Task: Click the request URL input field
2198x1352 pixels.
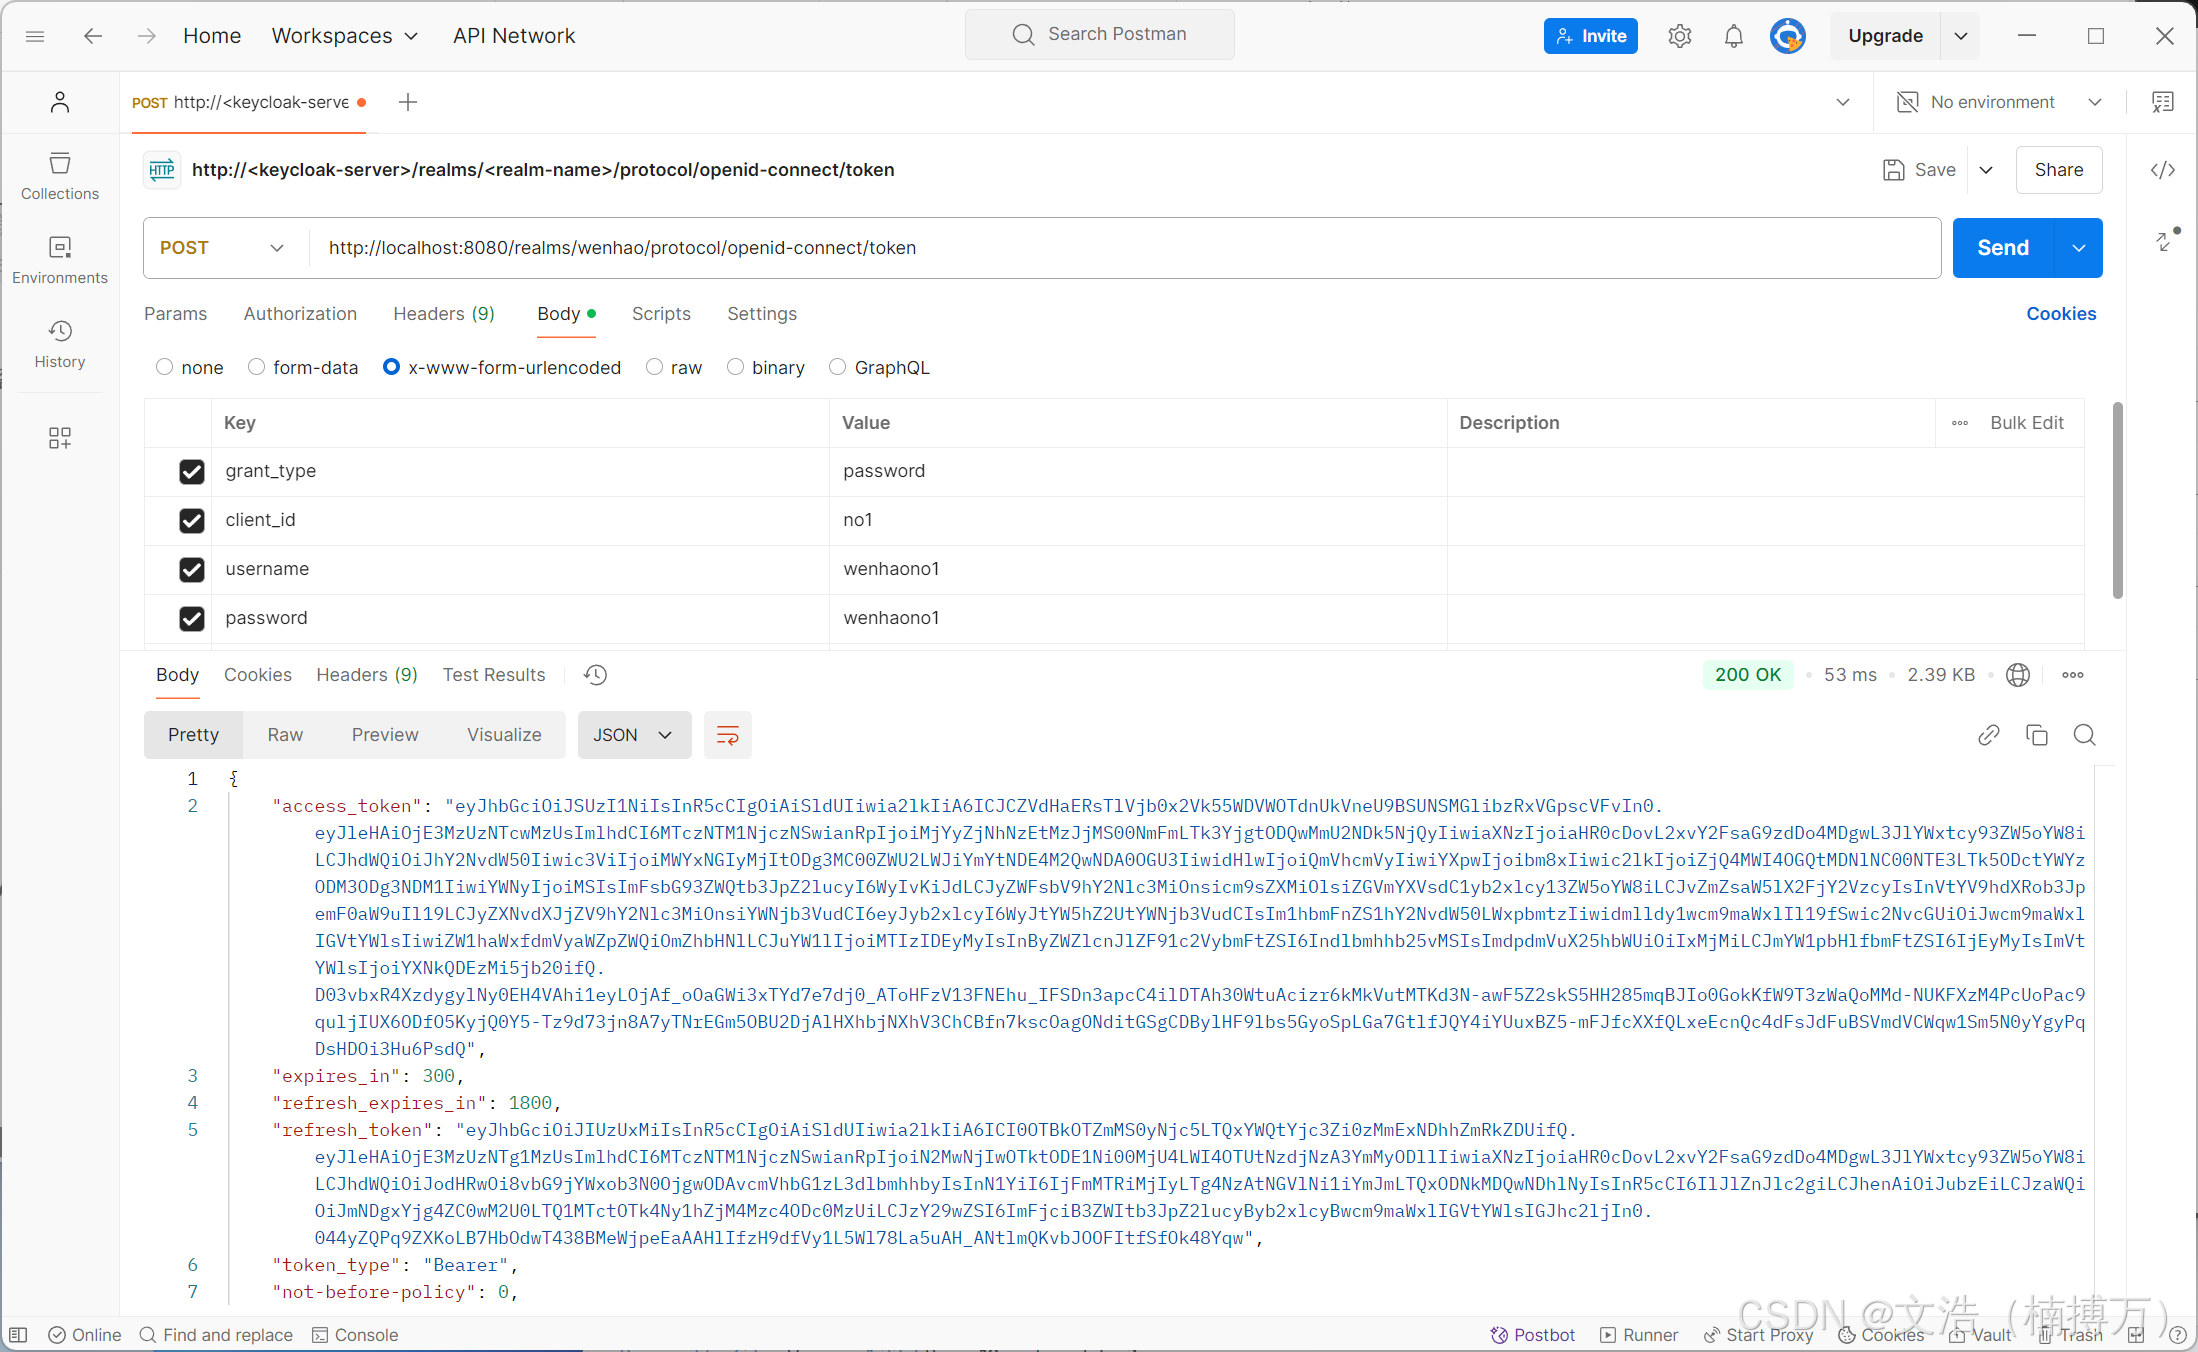Action: tap(900, 247)
